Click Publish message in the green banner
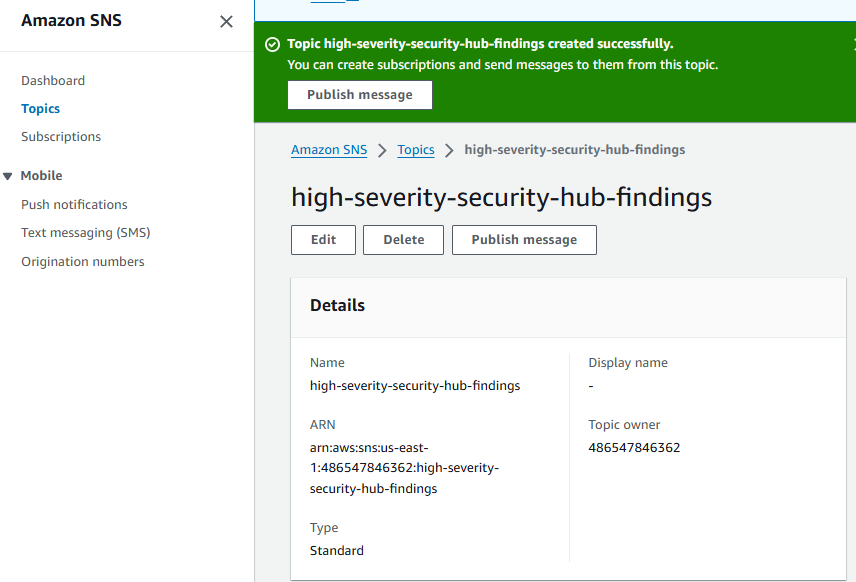Screen dimensions: 856x582 pyautogui.click(x=360, y=95)
